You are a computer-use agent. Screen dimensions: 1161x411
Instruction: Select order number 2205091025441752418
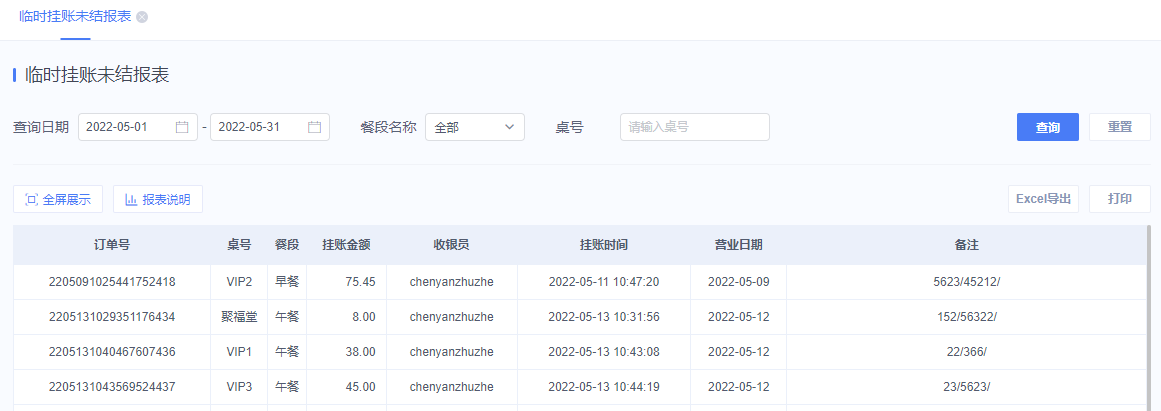[112, 282]
